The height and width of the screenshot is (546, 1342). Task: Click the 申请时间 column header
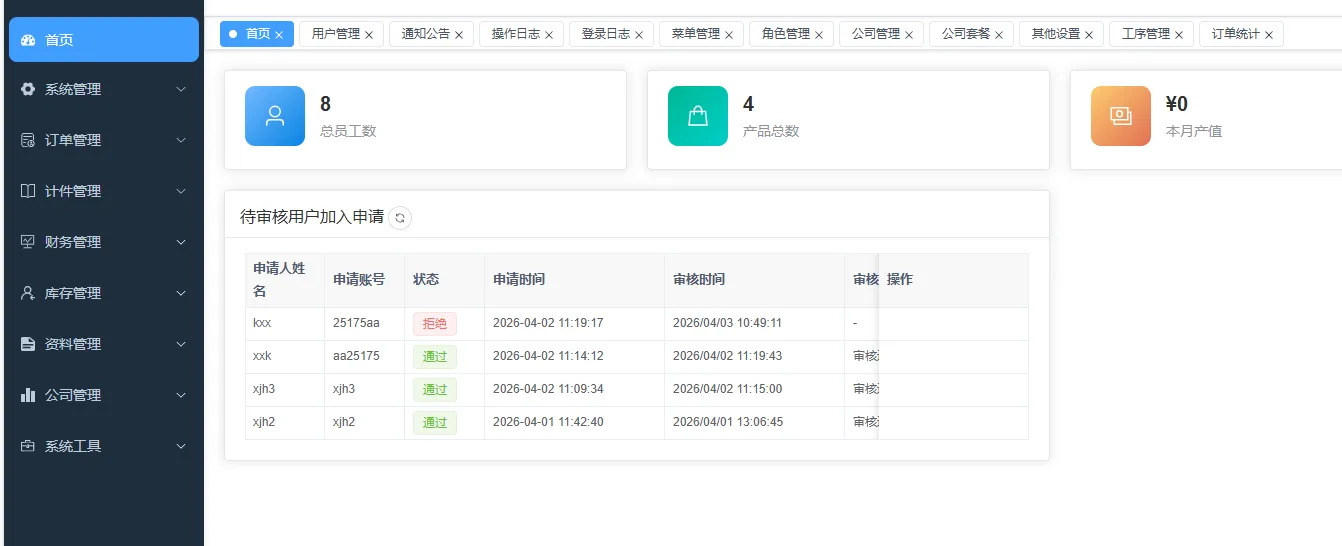(x=519, y=280)
